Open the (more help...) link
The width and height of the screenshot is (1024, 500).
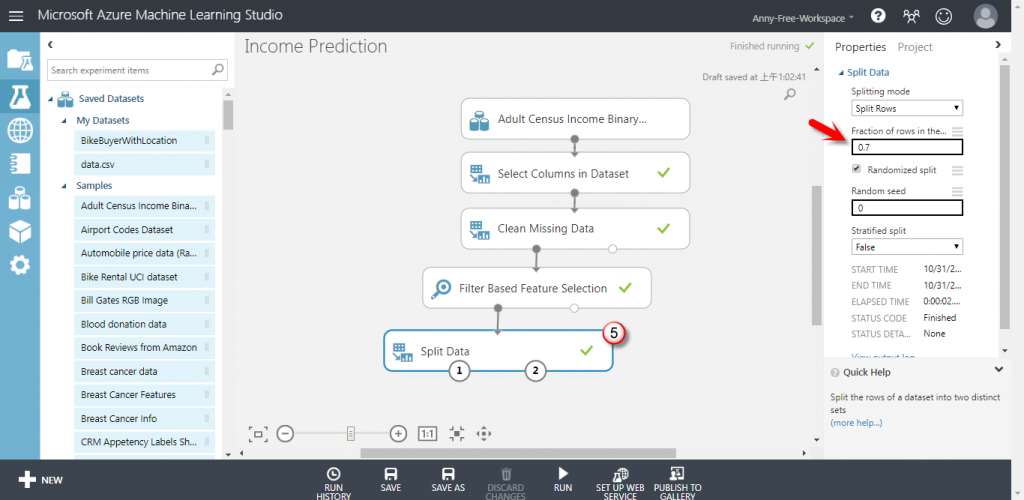(856, 423)
